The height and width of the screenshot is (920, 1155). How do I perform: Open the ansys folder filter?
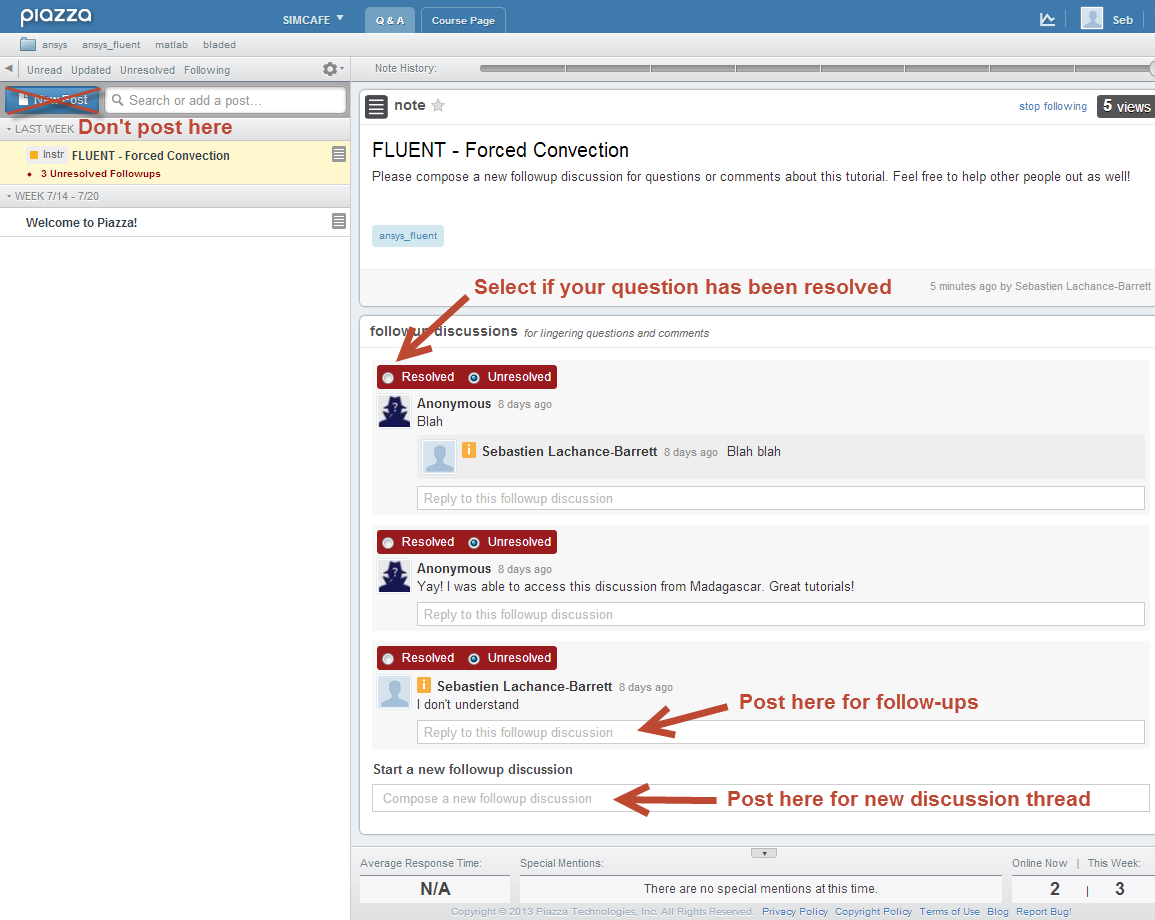coord(55,45)
